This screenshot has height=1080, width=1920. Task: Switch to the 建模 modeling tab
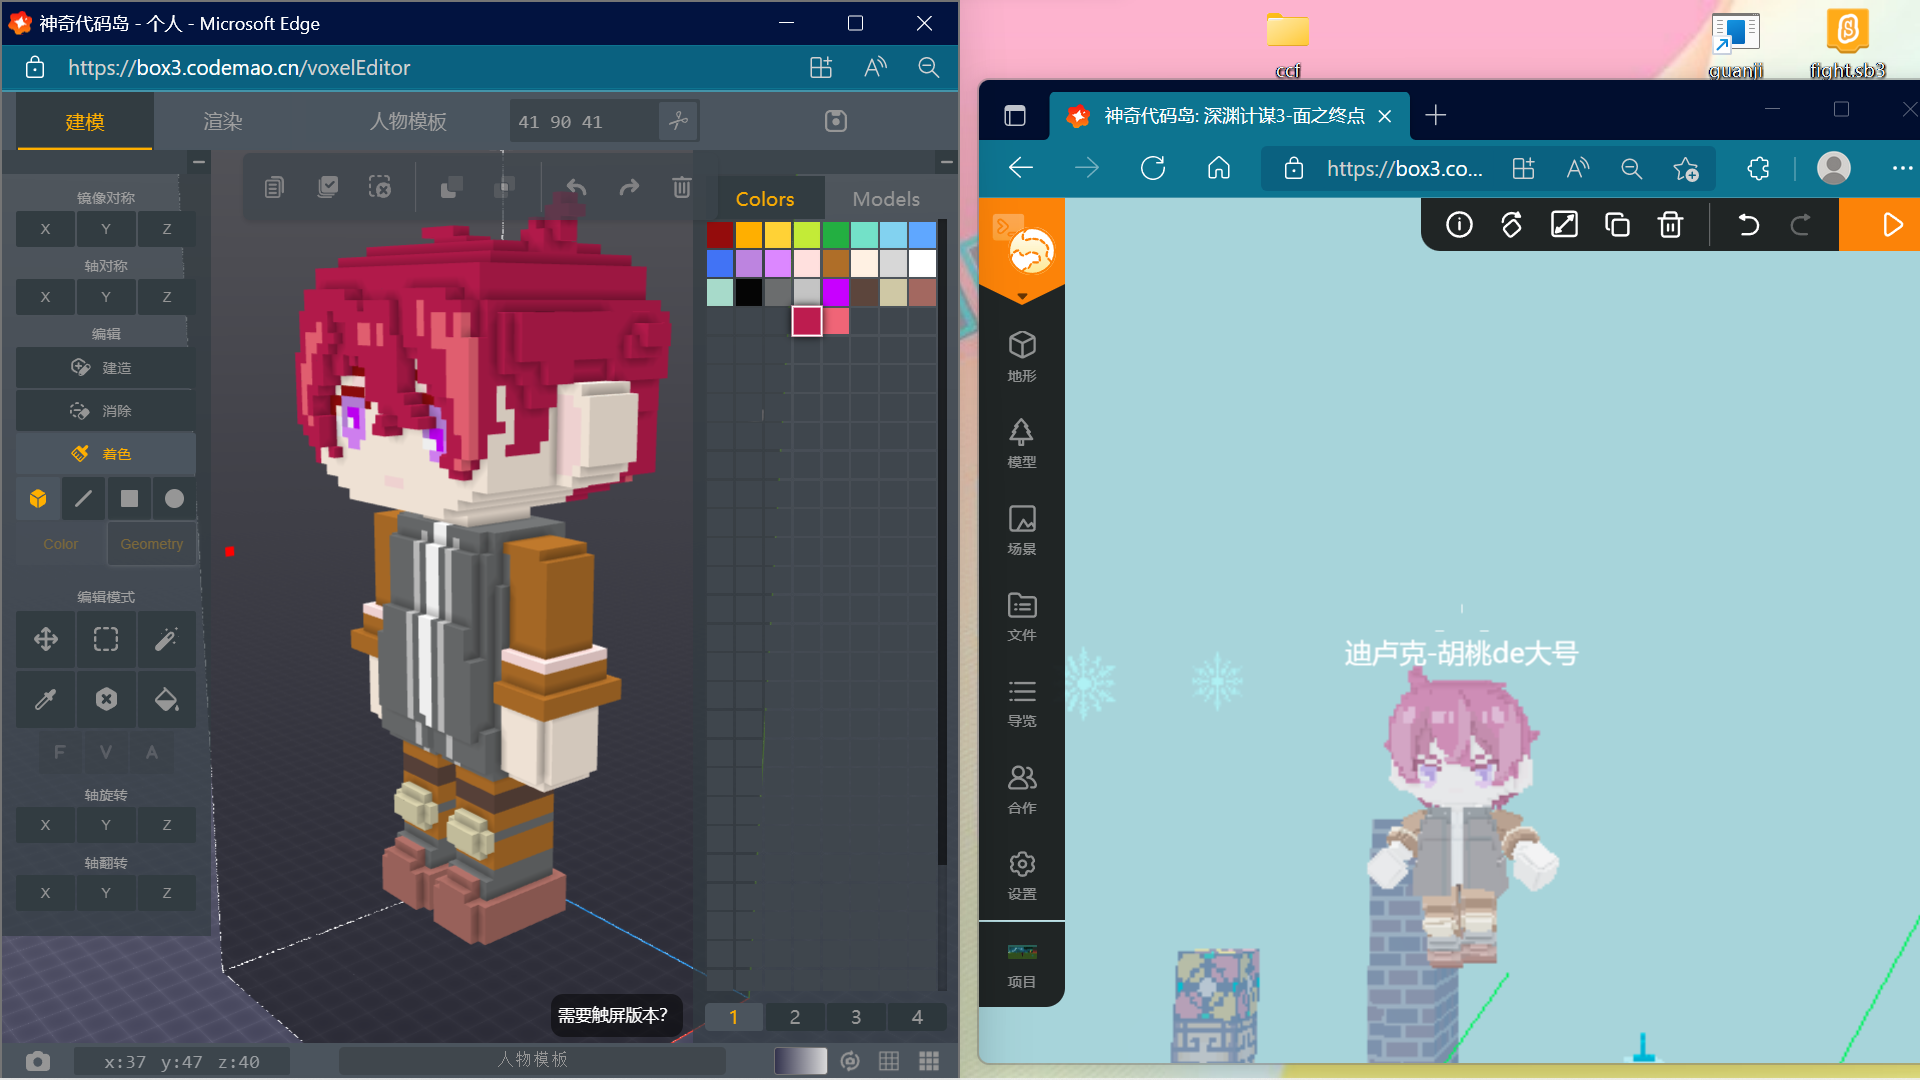(85, 122)
